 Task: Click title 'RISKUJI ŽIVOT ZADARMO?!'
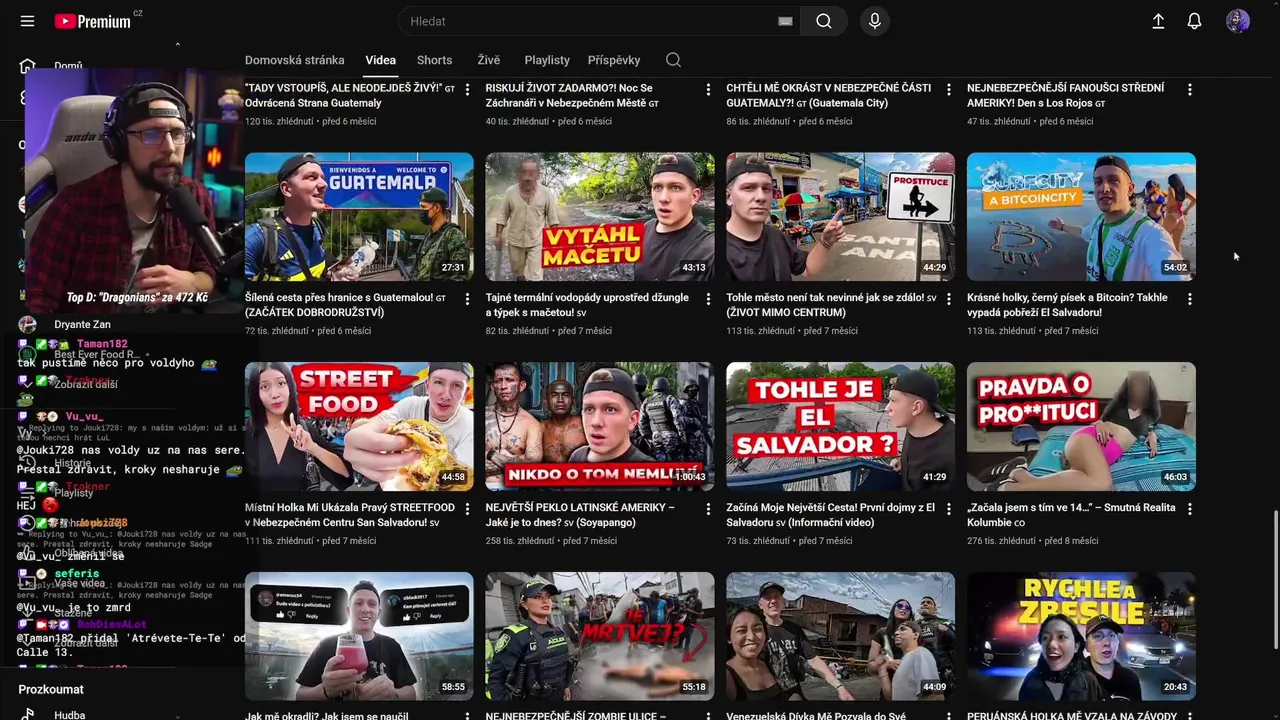(x=572, y=95)
